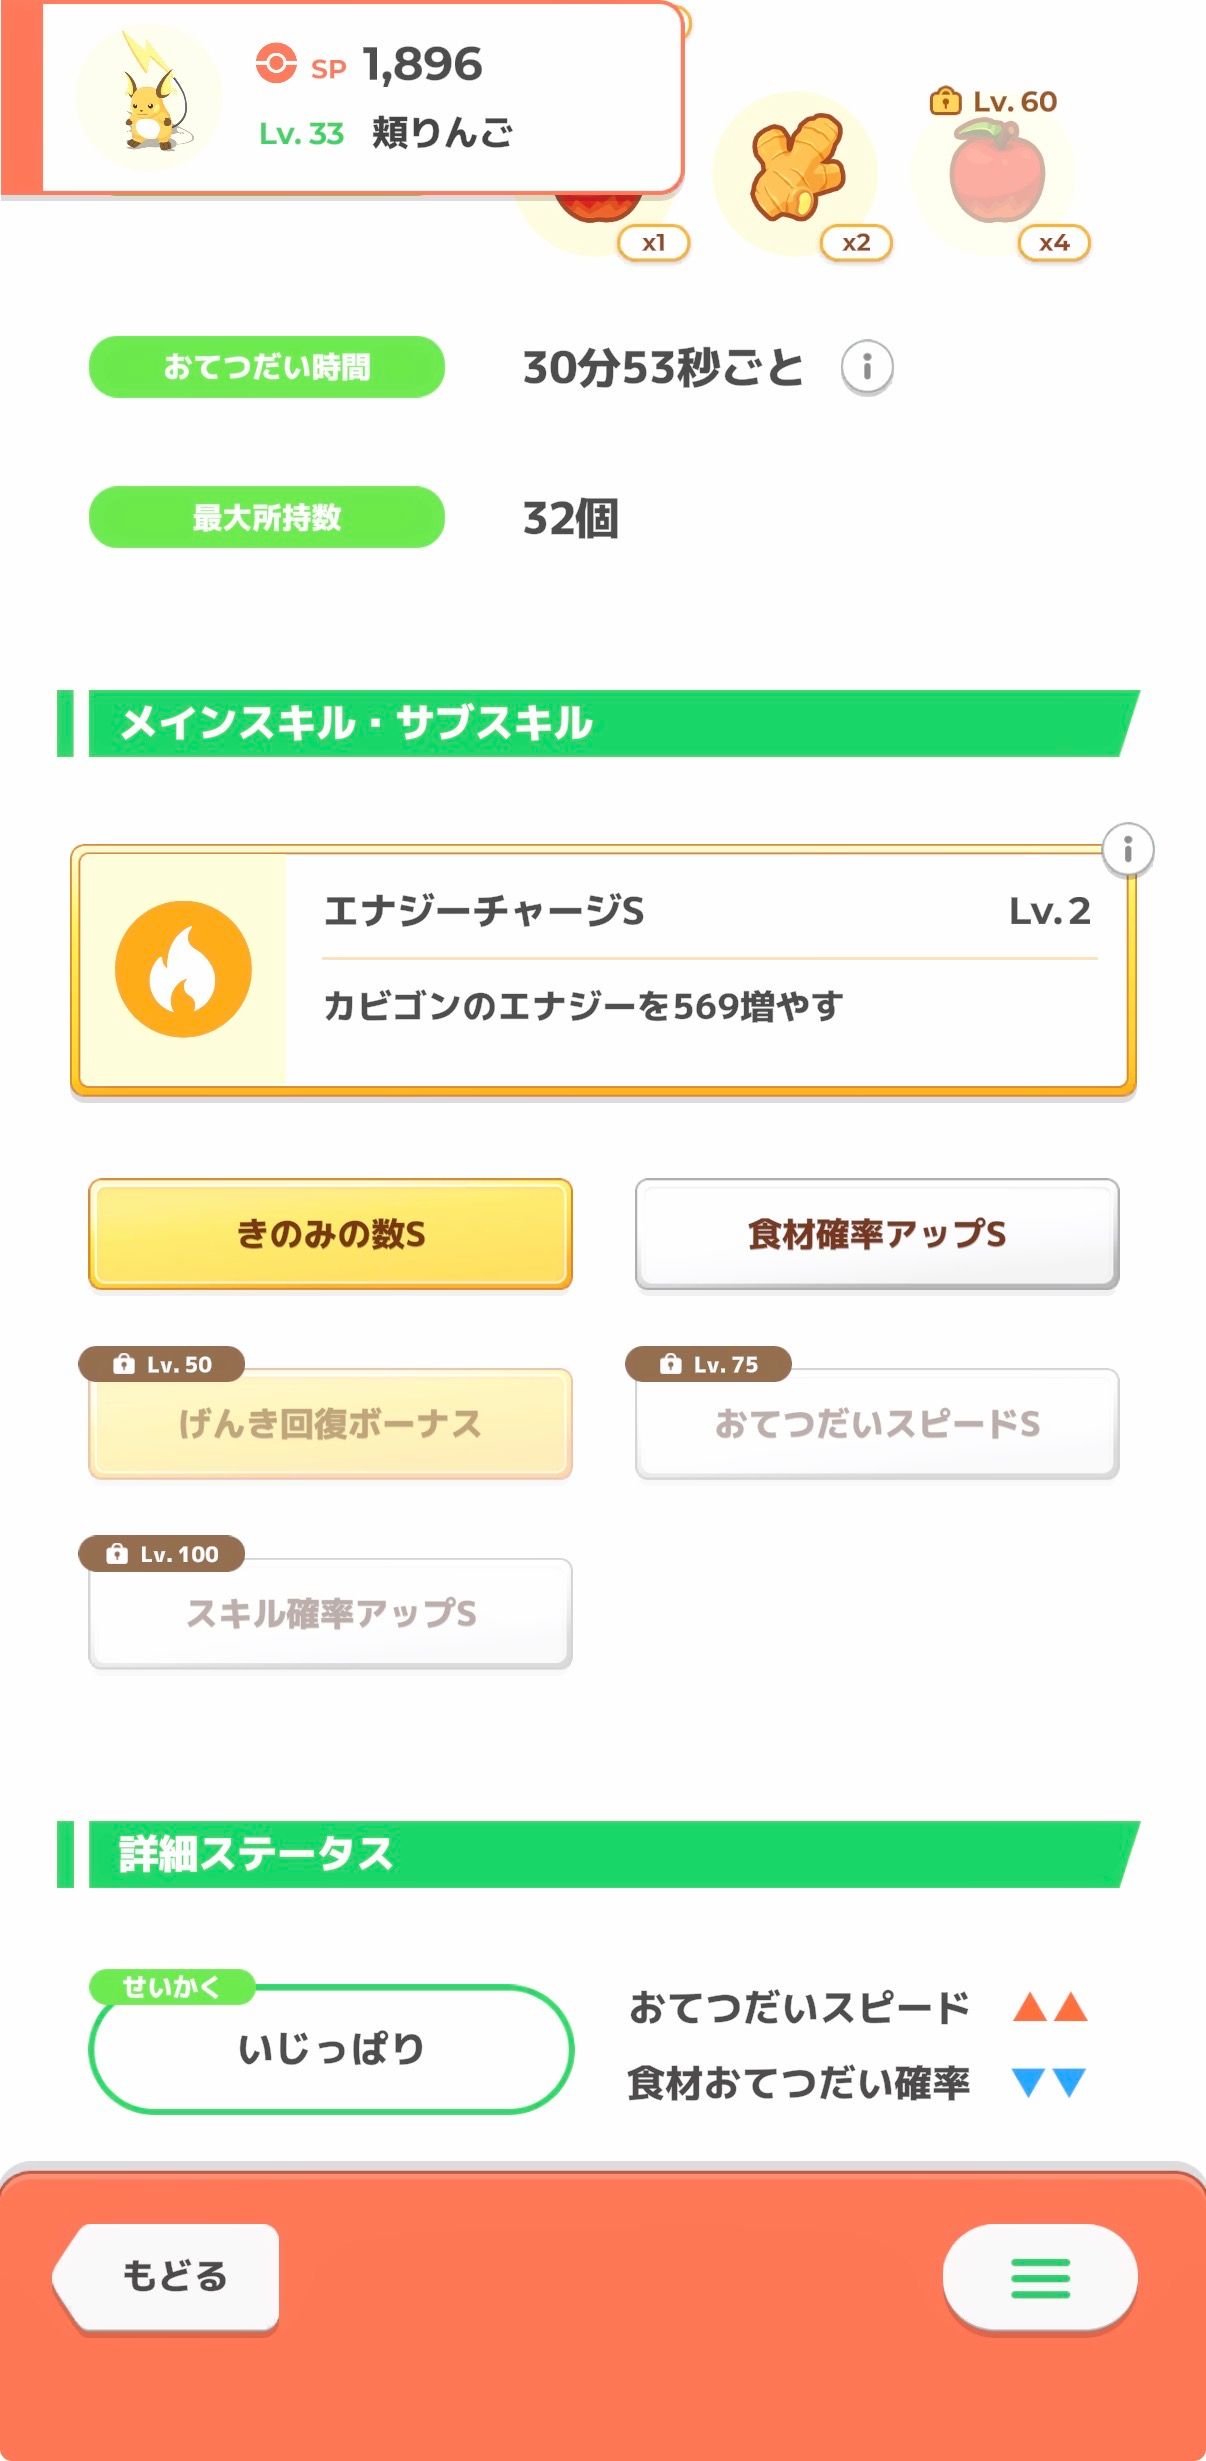Tap the 最大所持数 green label
The width and height of the screenshot is (1206, 2461).
[267, 517]
